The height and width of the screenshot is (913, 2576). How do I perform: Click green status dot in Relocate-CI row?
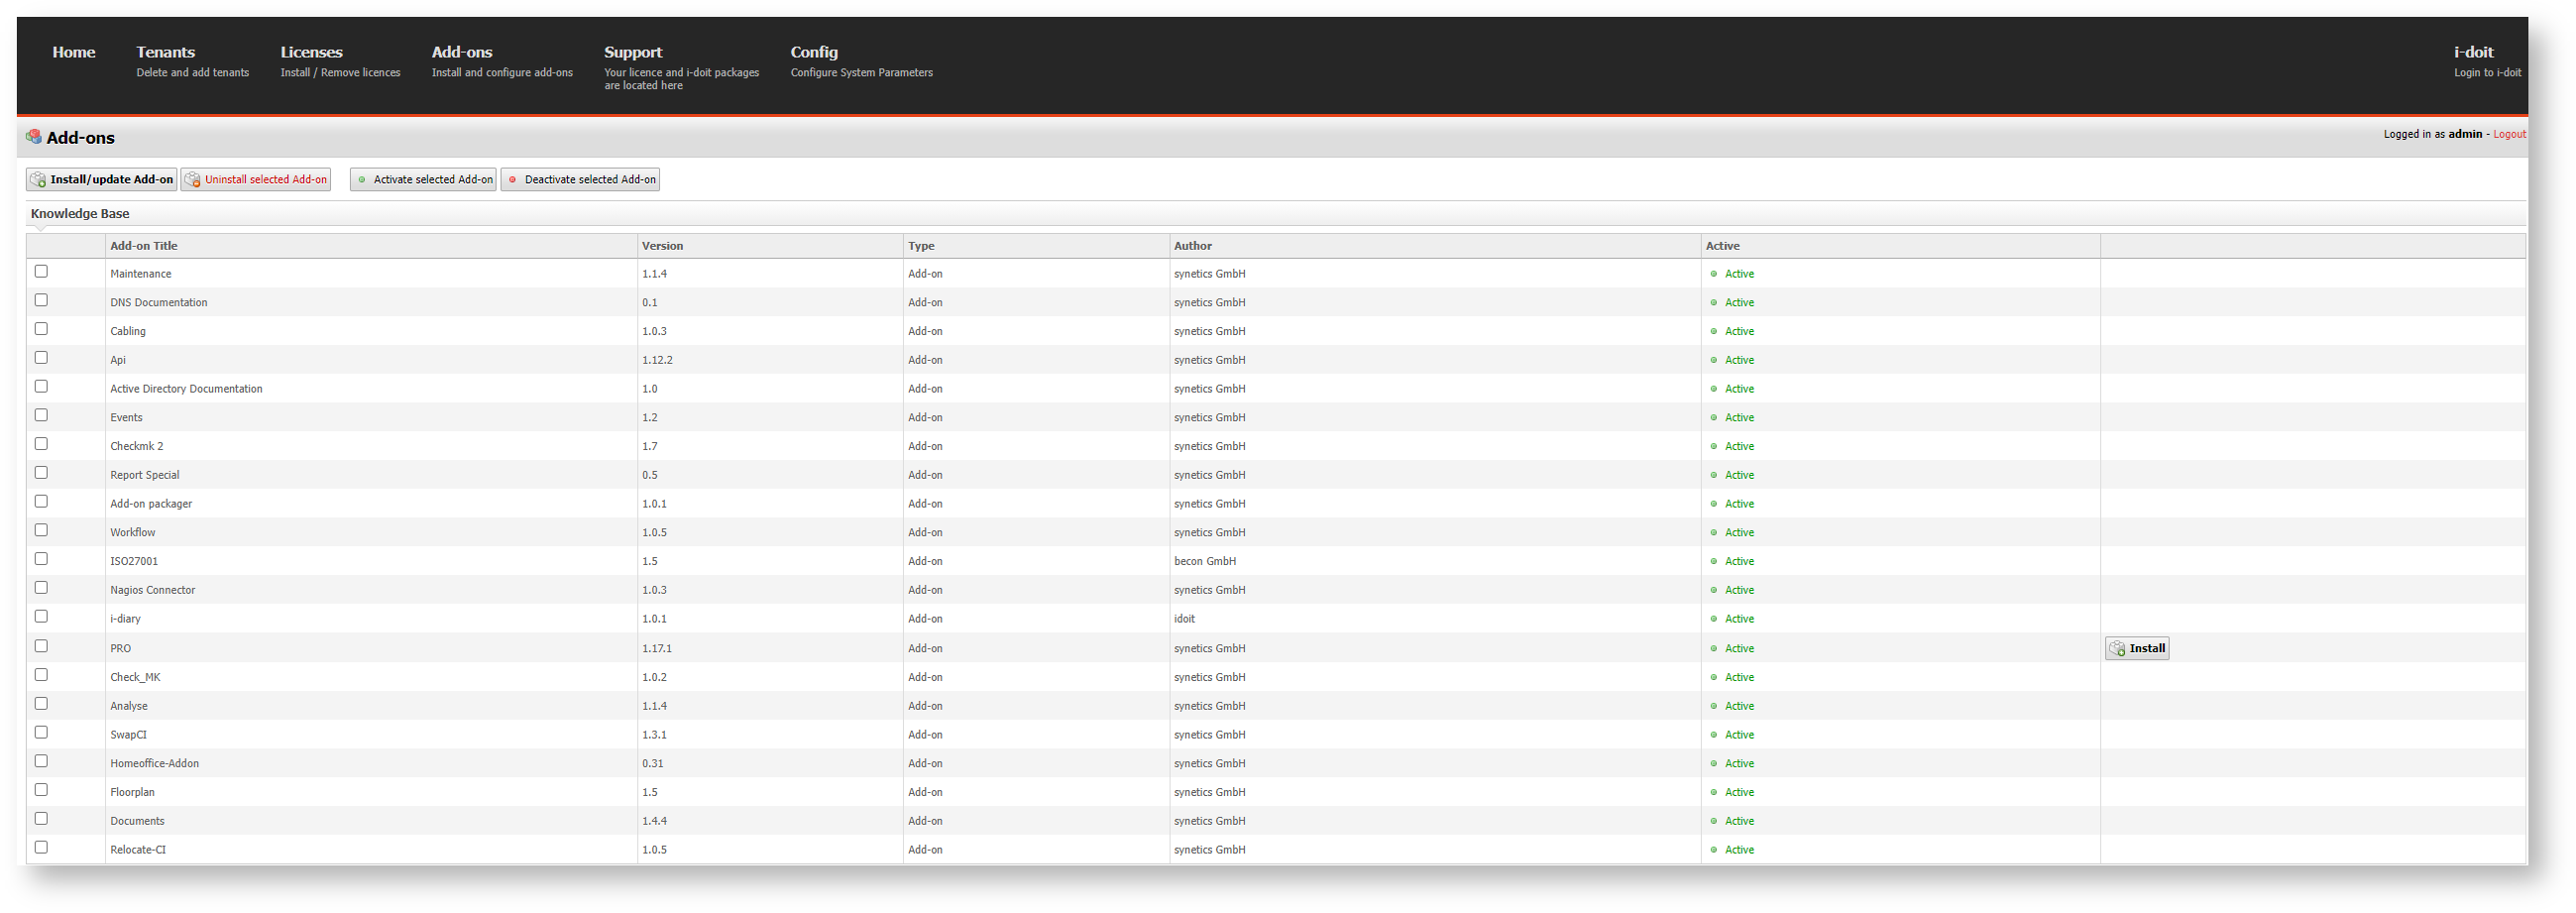click(1714, 850)
